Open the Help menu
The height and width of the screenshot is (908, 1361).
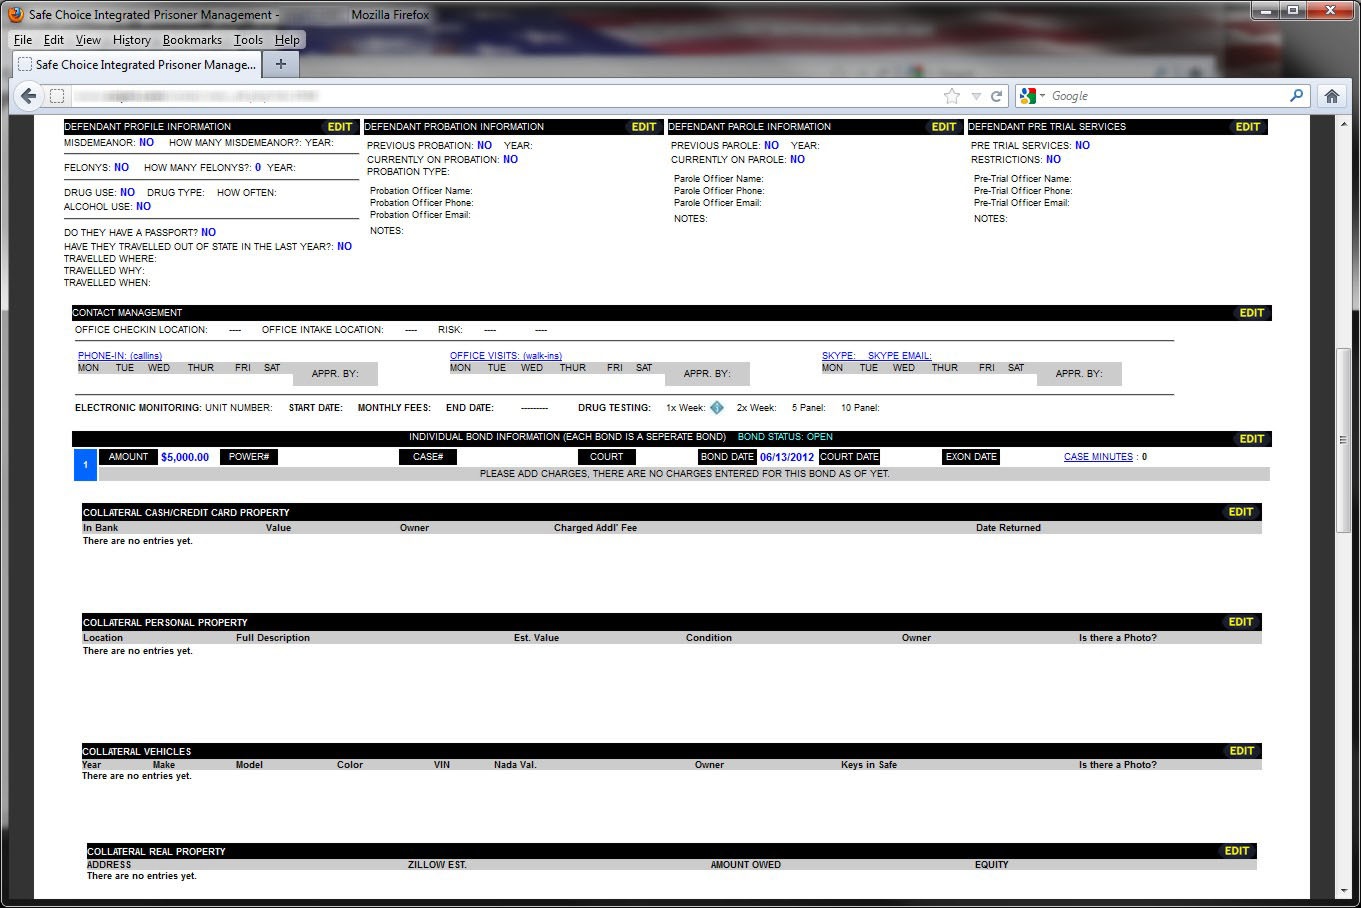point(287,40)
